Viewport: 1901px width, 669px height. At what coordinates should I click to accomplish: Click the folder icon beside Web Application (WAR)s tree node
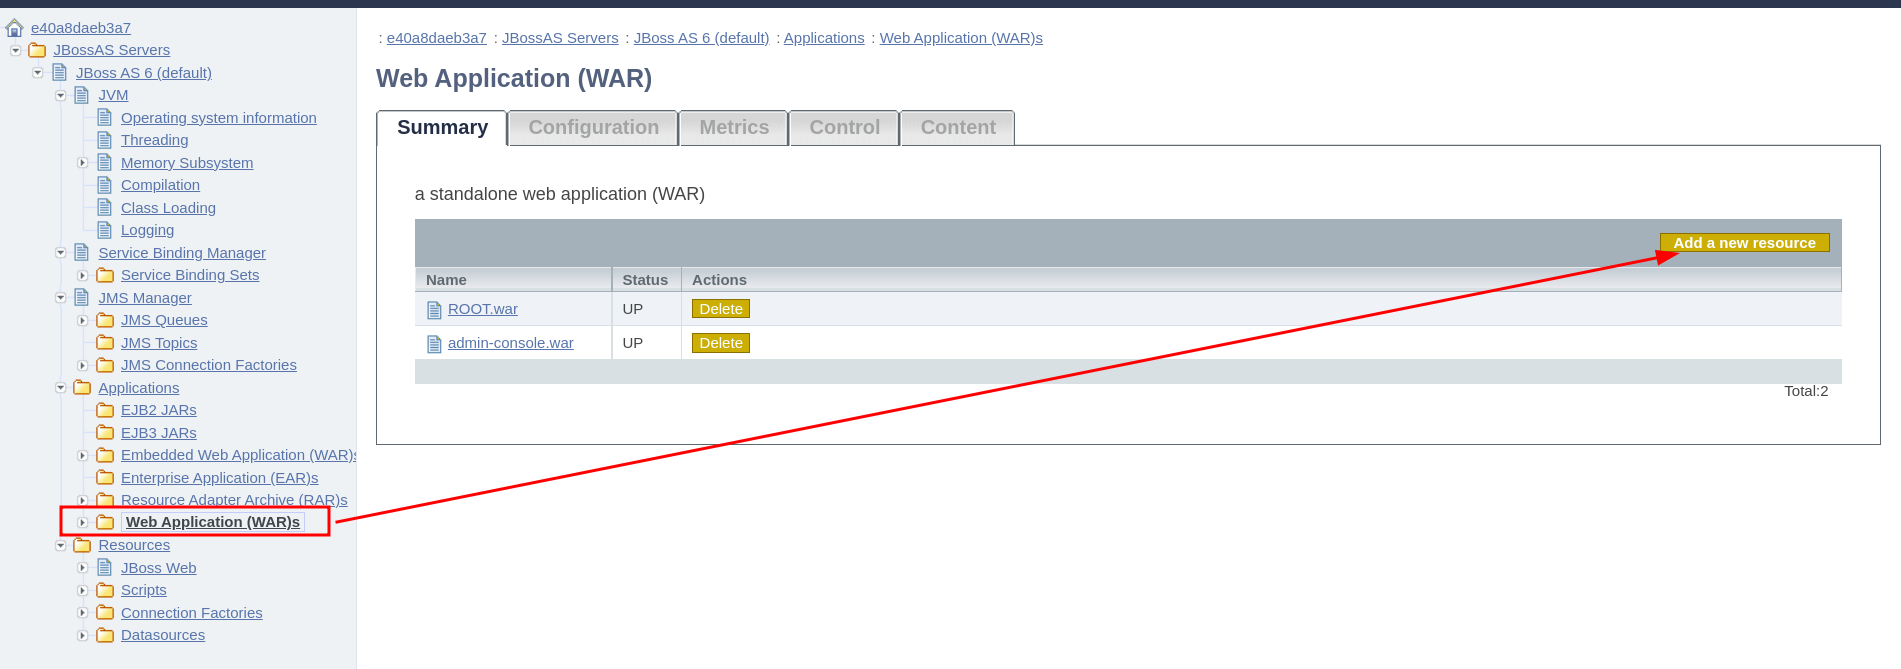[x=105, y=522]
